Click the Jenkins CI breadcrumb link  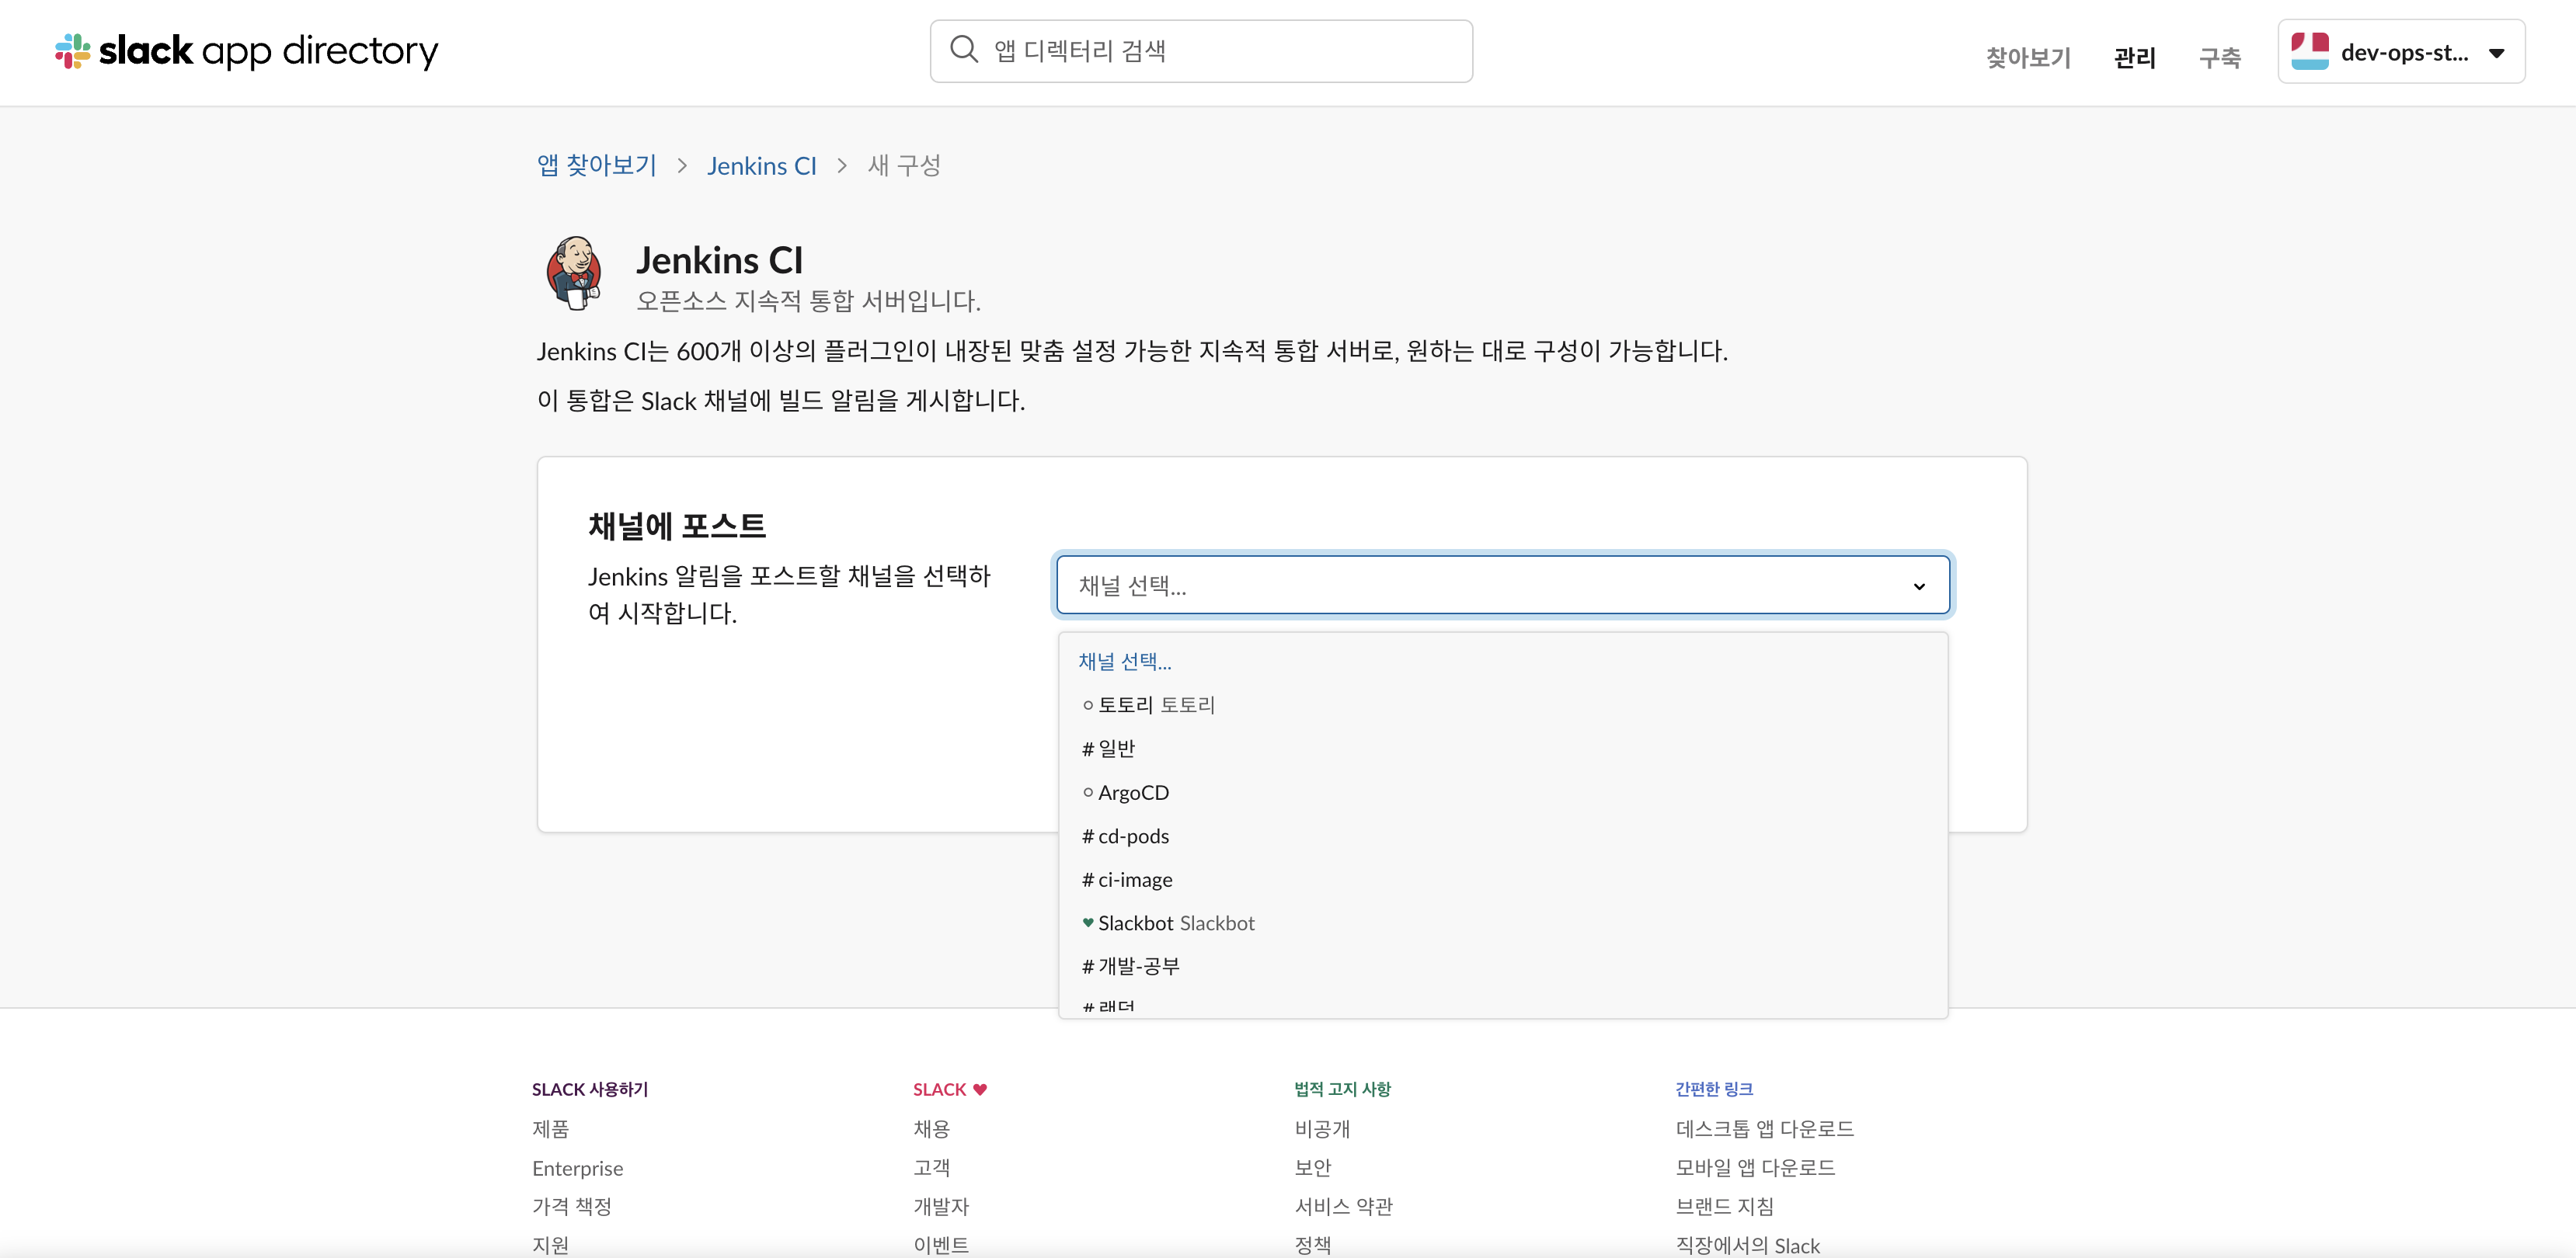tap(761, 166)
